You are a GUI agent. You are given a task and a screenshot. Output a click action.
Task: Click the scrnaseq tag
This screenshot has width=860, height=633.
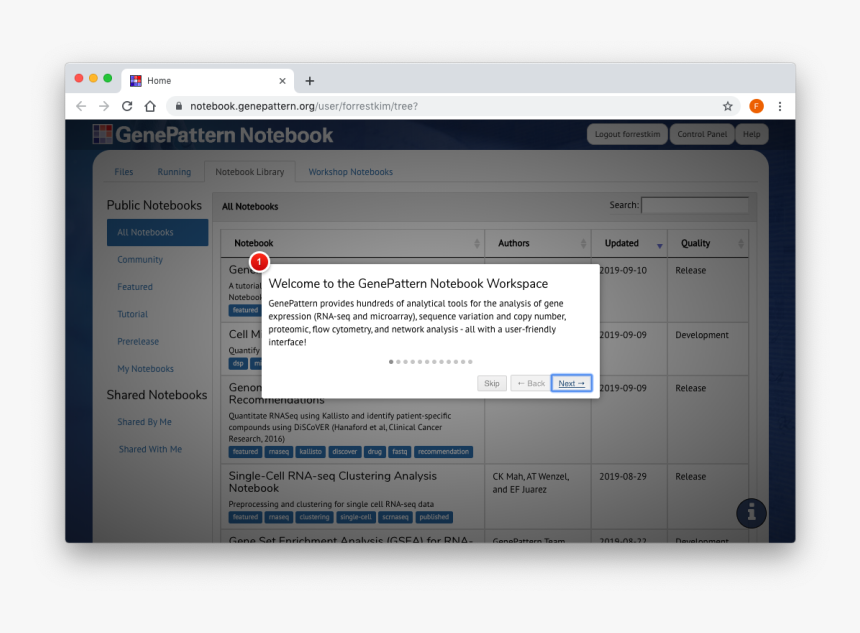click(x=395, y=517)
